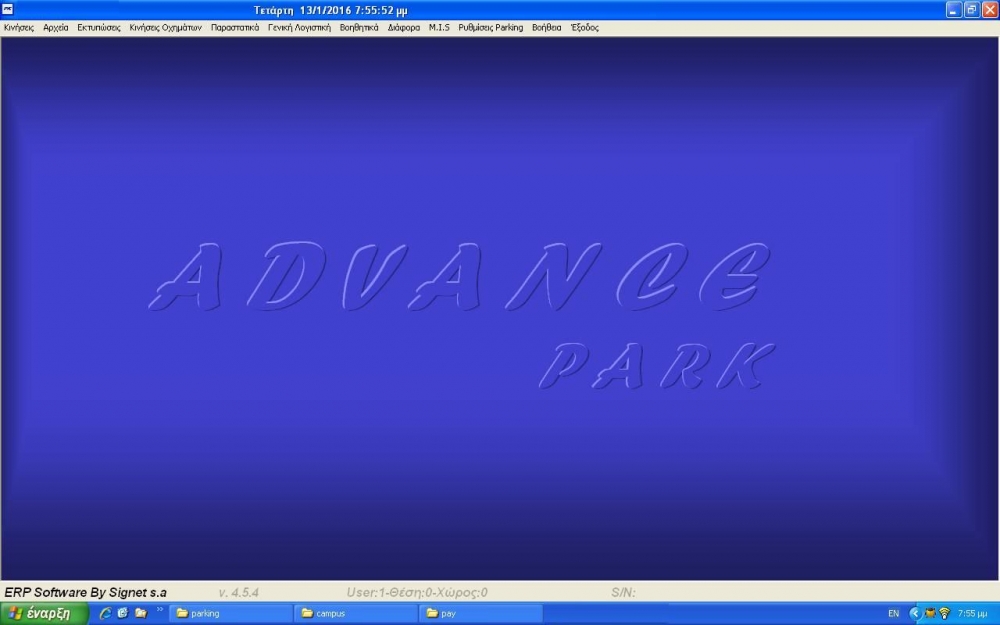This screenshot has width=1000, height=625.
Task: Switch to the pay folder taskbar button
Action: [x=481, y=614]
